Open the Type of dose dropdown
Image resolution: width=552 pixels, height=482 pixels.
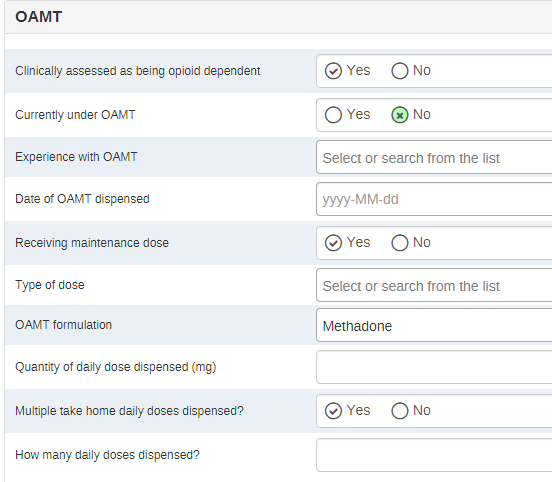[x=434, y=285]
